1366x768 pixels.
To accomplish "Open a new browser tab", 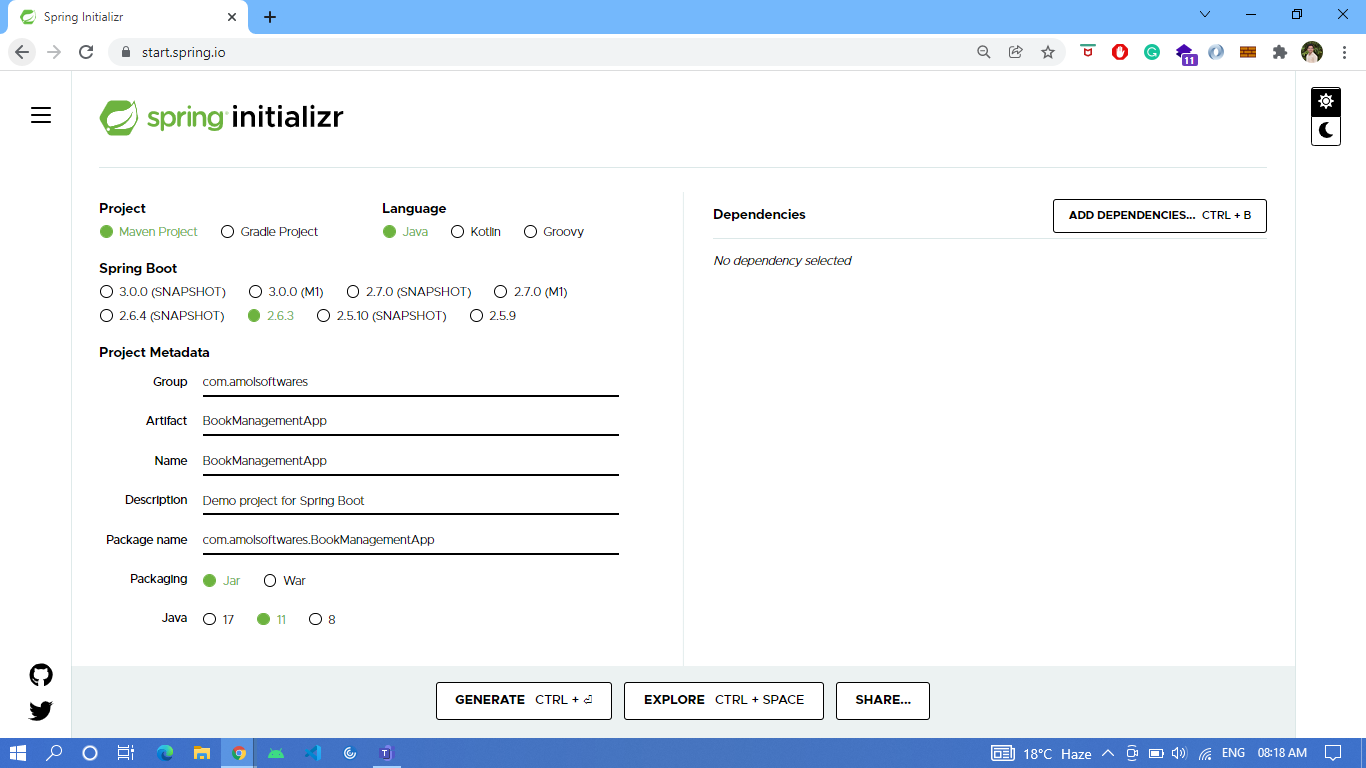I will click(270, 17).
